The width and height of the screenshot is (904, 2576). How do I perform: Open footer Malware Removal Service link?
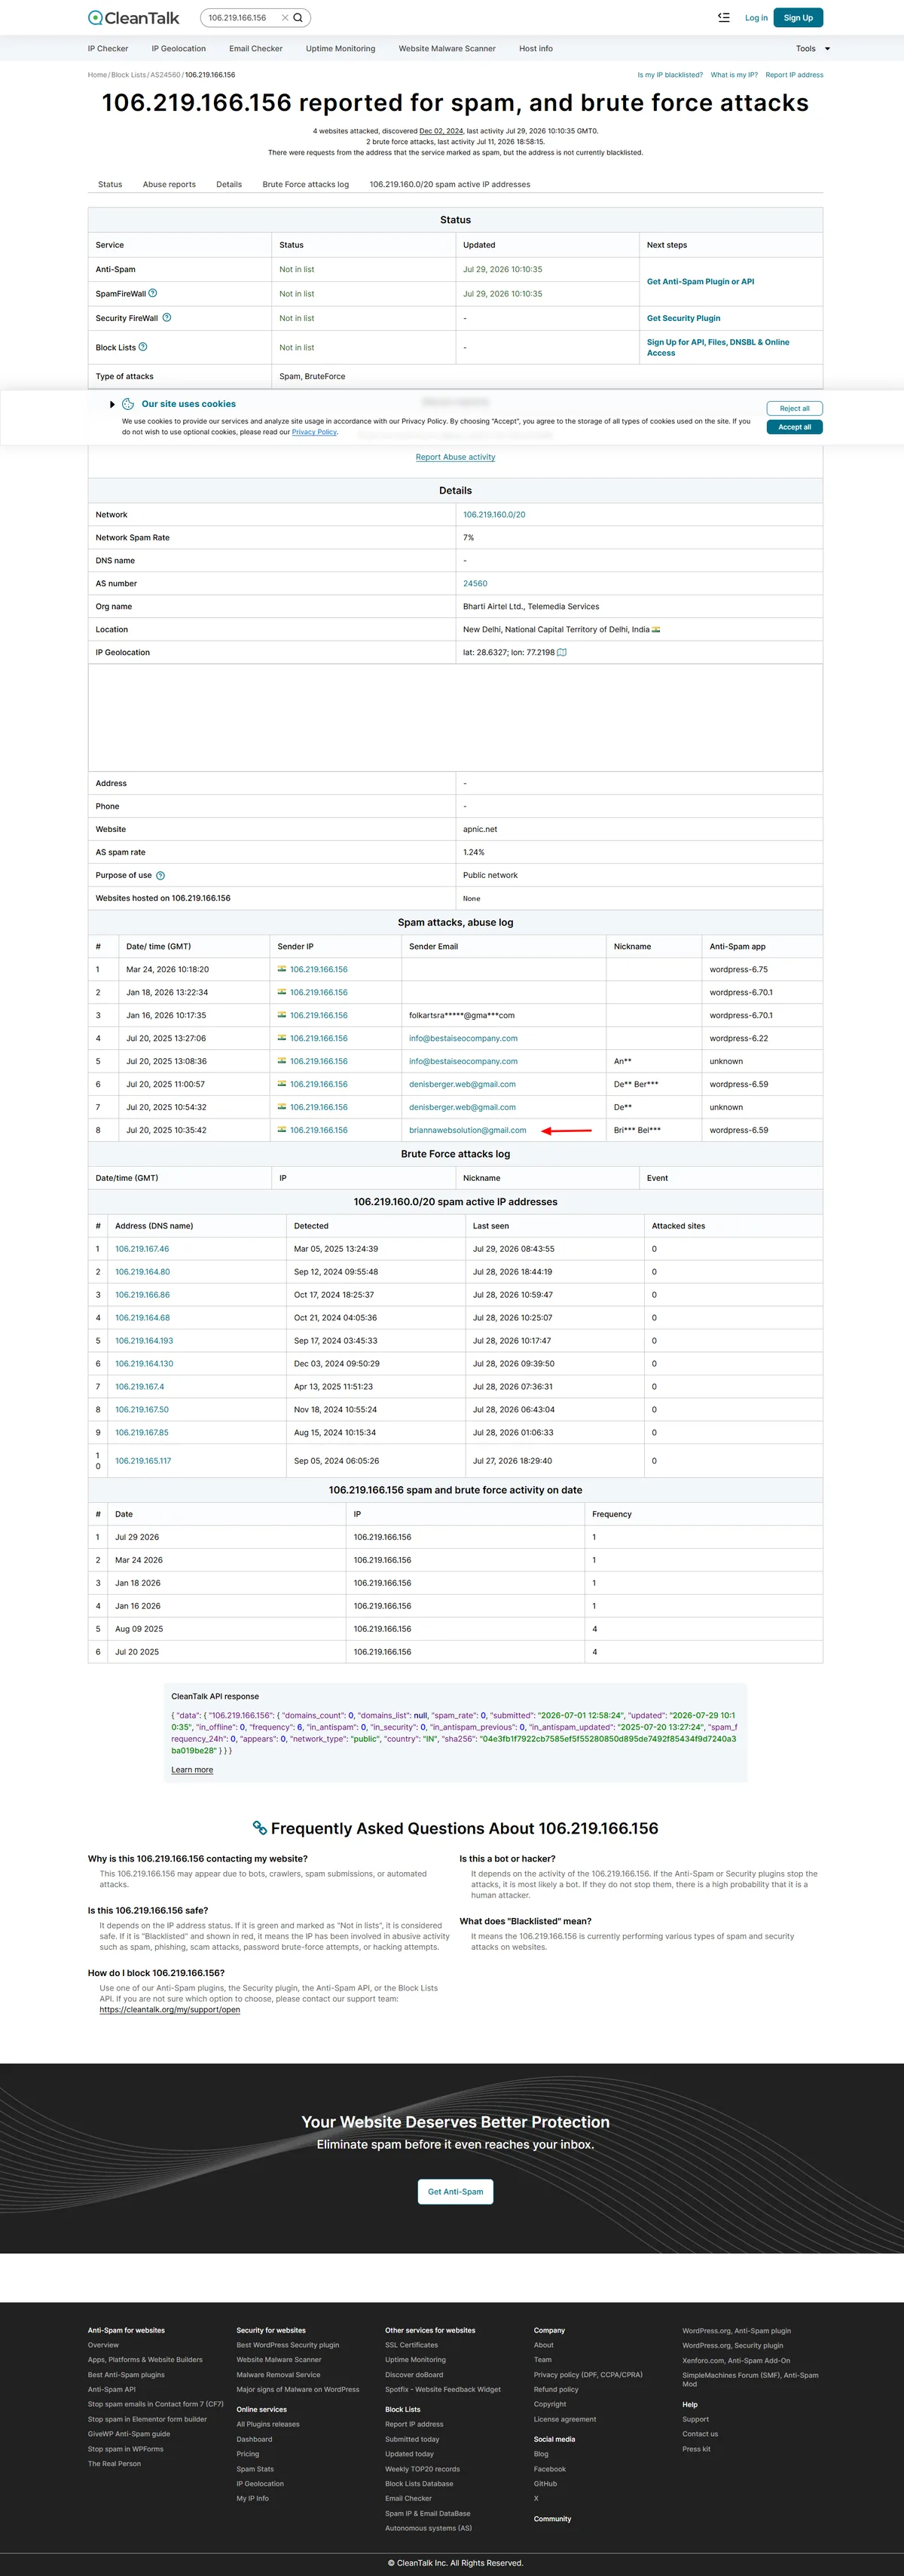pos(278,2374)
